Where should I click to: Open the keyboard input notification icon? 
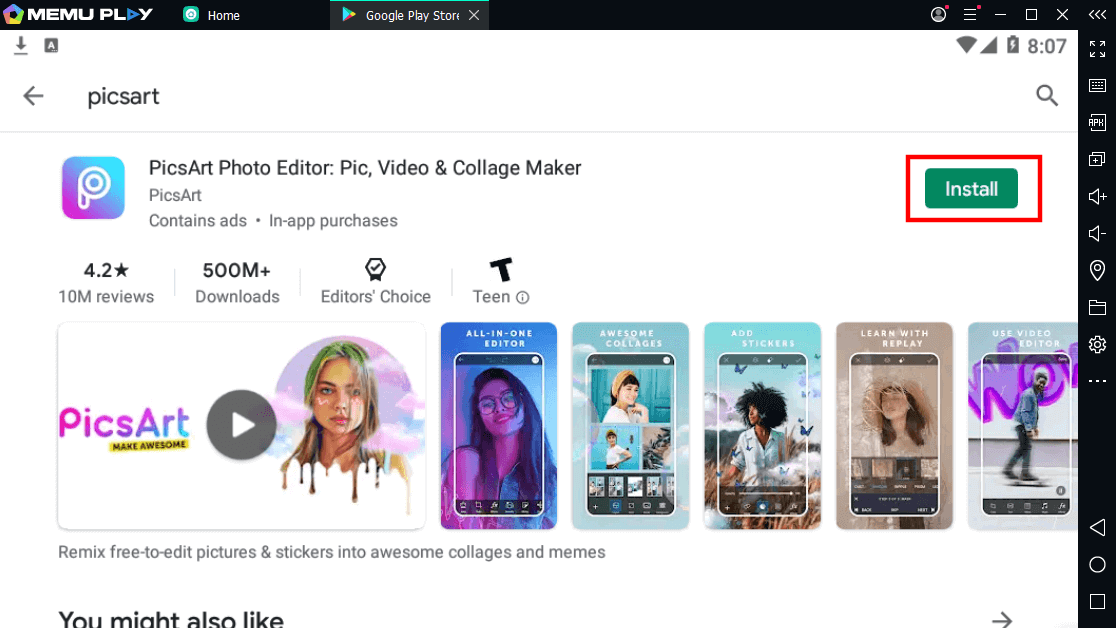tap(51, 46)
